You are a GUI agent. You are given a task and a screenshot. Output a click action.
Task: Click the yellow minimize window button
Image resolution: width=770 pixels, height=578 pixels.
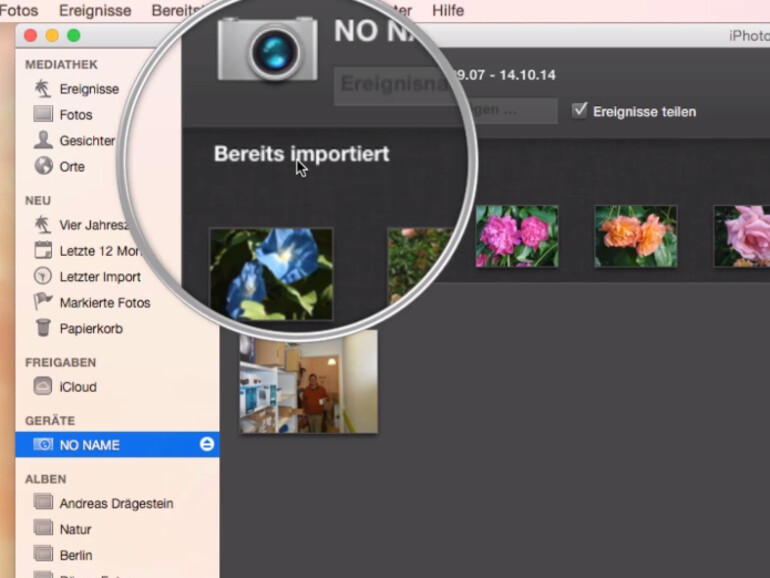pyautogui.click(x=52, y=35)
